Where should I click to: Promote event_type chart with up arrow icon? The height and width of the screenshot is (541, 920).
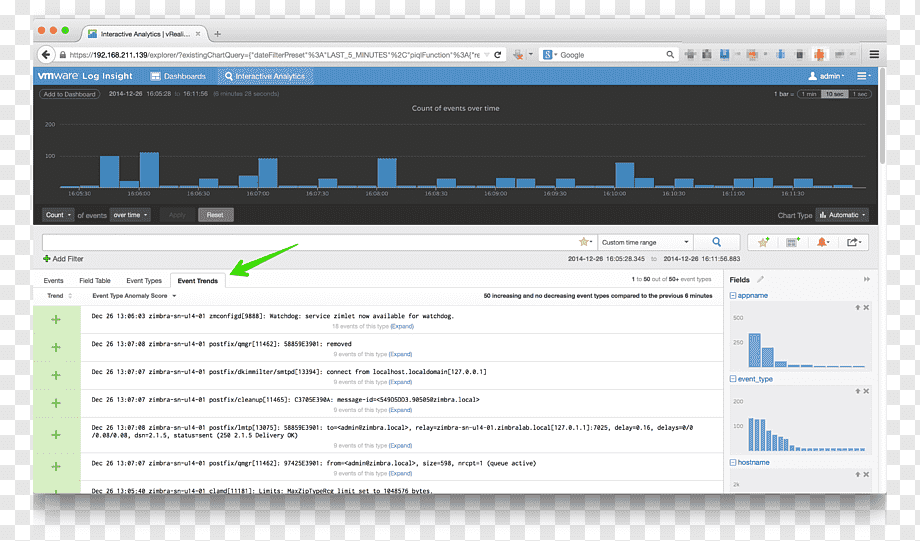point(857,391)
